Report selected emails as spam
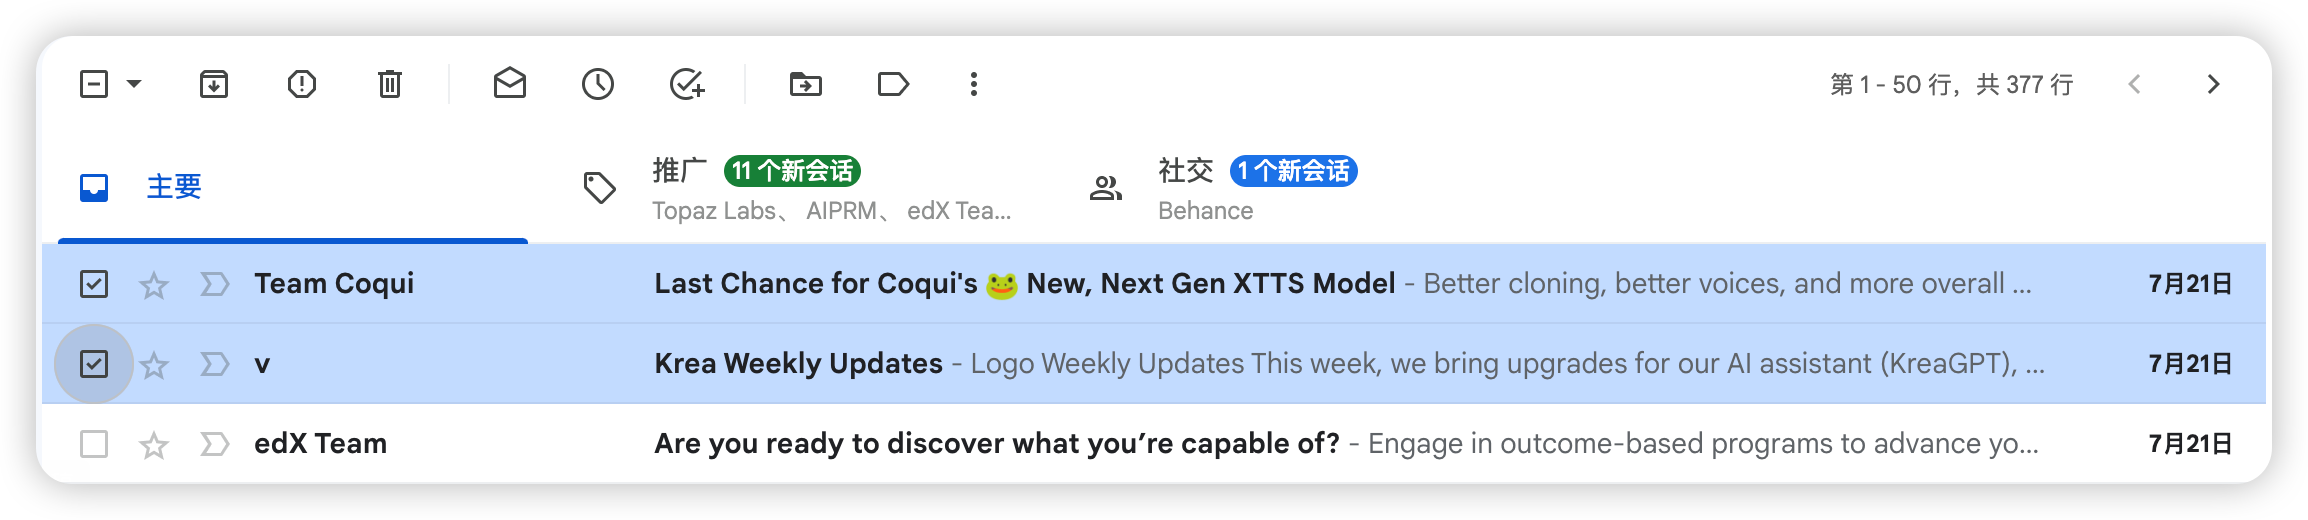The image size is (2308, 520). click(x=302, y=84)
